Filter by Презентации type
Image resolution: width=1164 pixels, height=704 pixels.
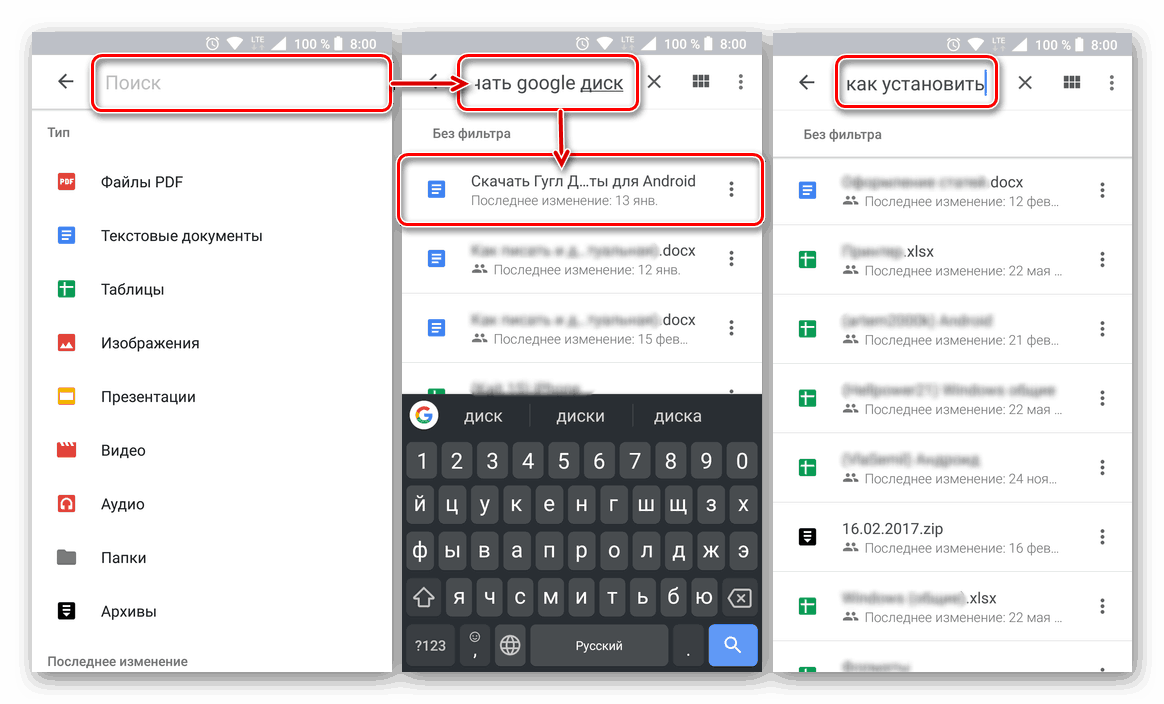click(212, 397)
